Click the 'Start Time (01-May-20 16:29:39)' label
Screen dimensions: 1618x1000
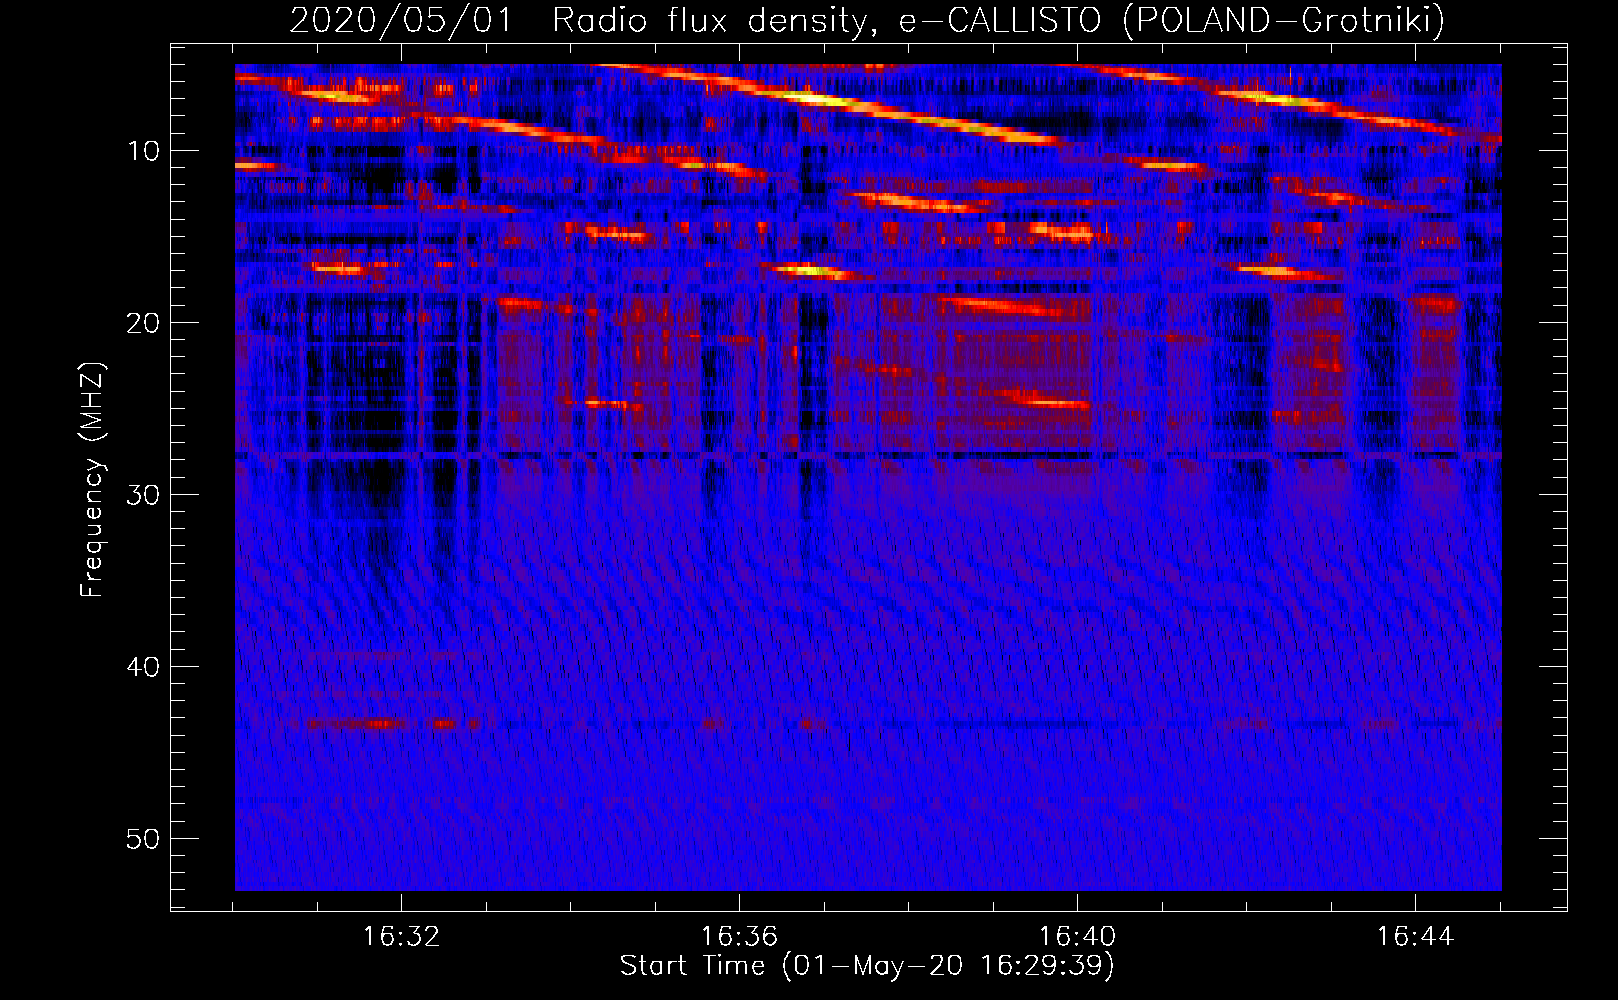click(867, 966)
